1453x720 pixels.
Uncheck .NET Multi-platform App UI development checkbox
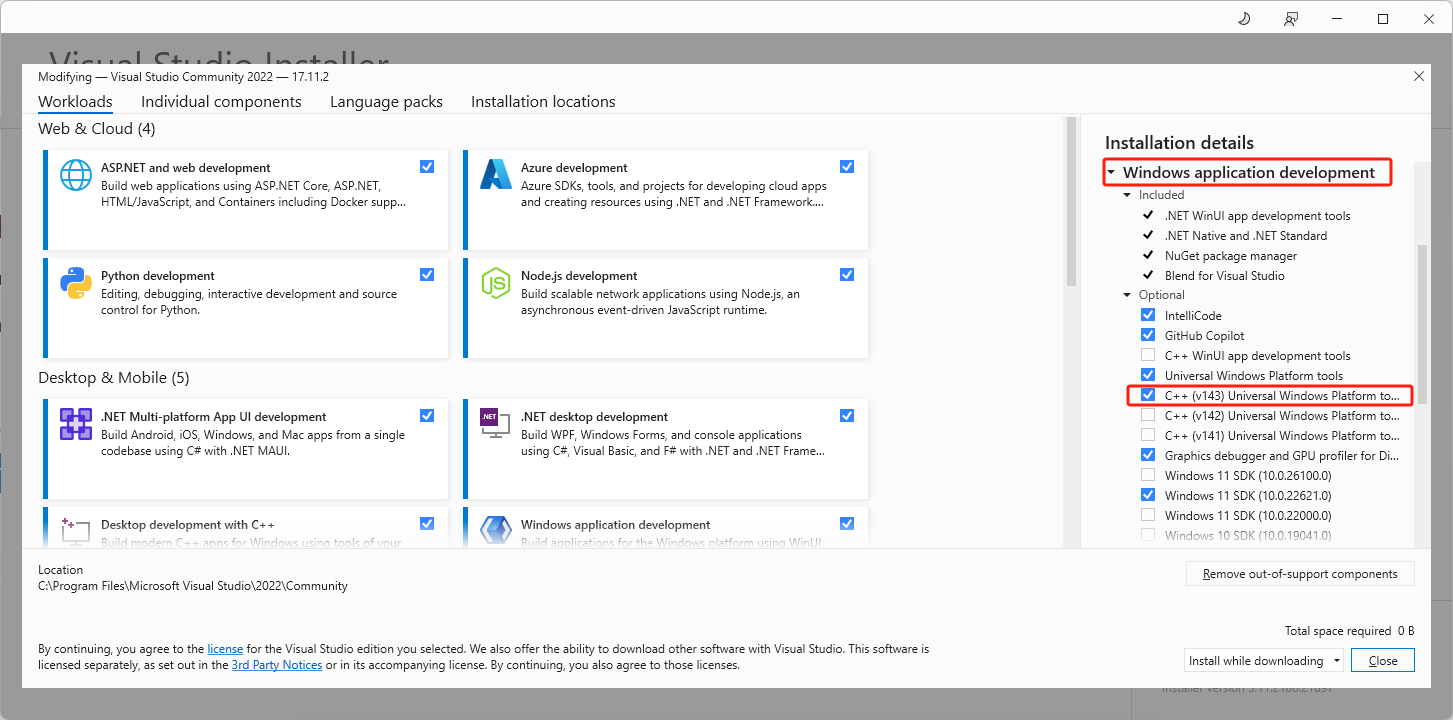pyautogui.click(x=427, y=416)
